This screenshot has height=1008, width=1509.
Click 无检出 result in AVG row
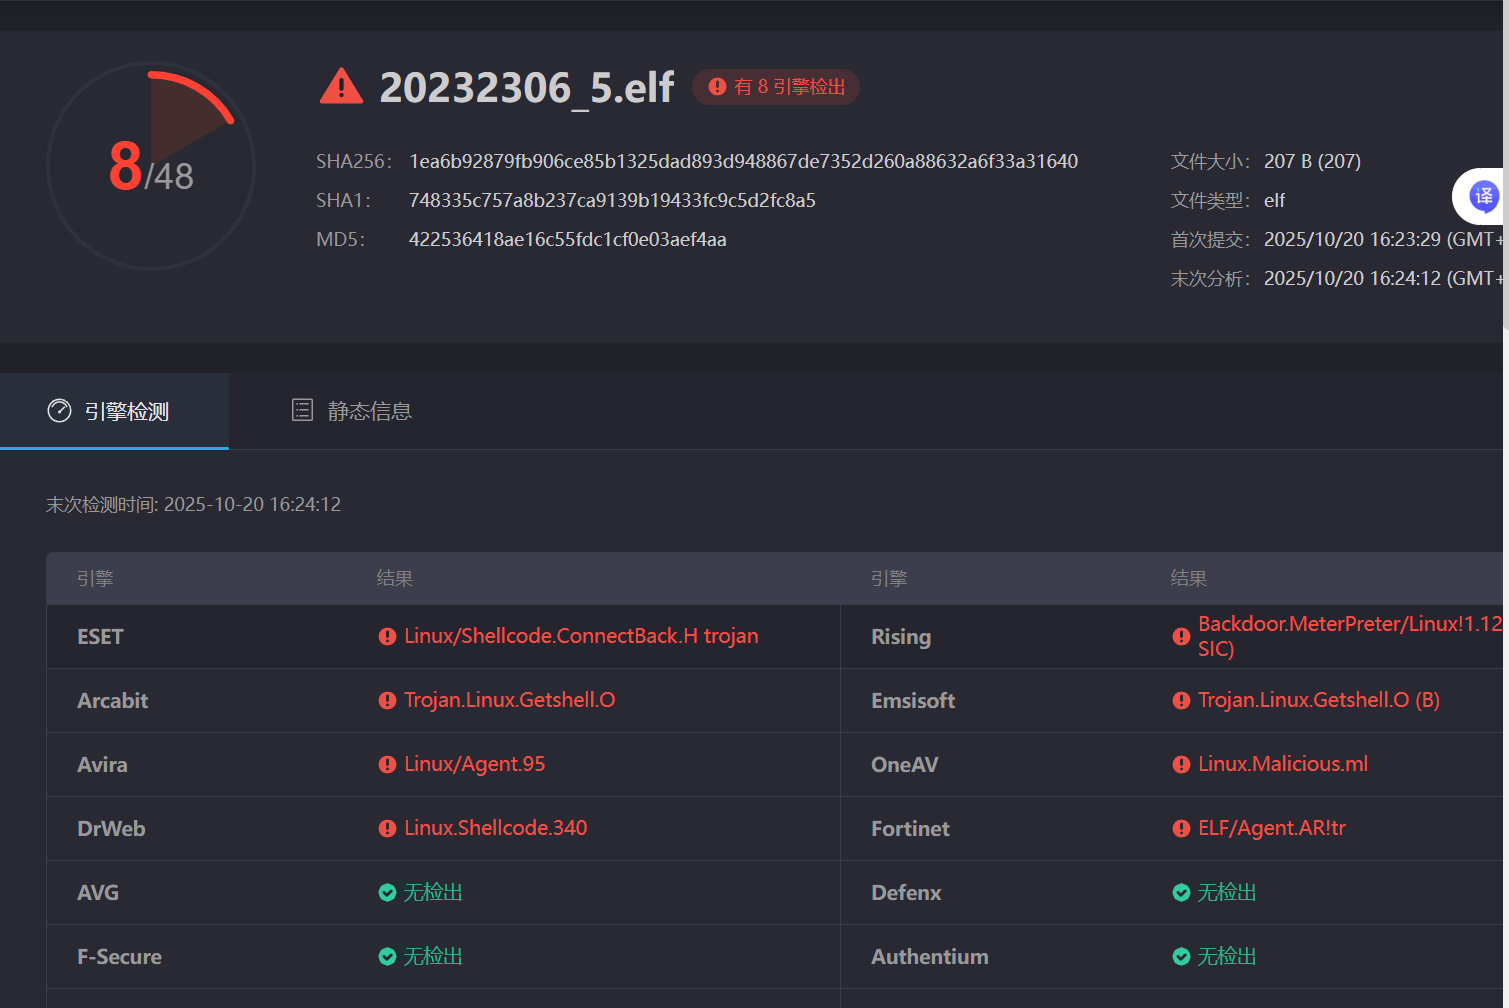[x=433, y=893]
